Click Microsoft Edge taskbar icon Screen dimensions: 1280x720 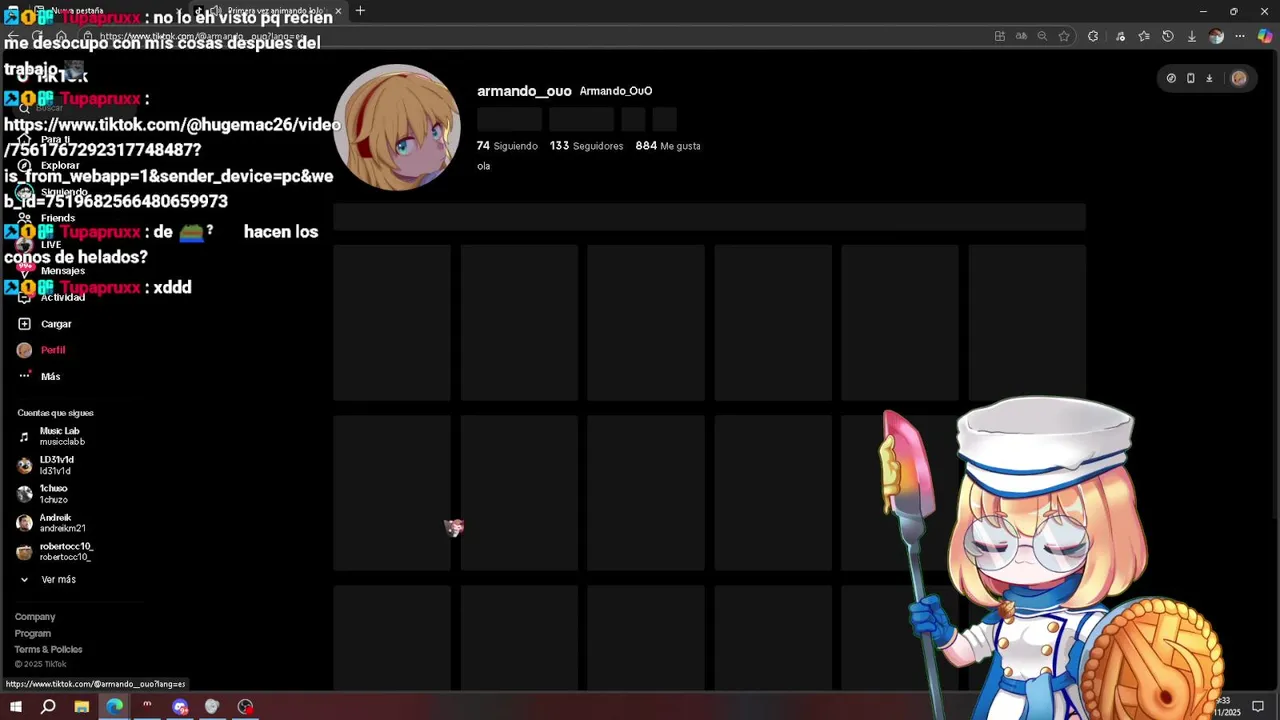[x=115, y=707]
